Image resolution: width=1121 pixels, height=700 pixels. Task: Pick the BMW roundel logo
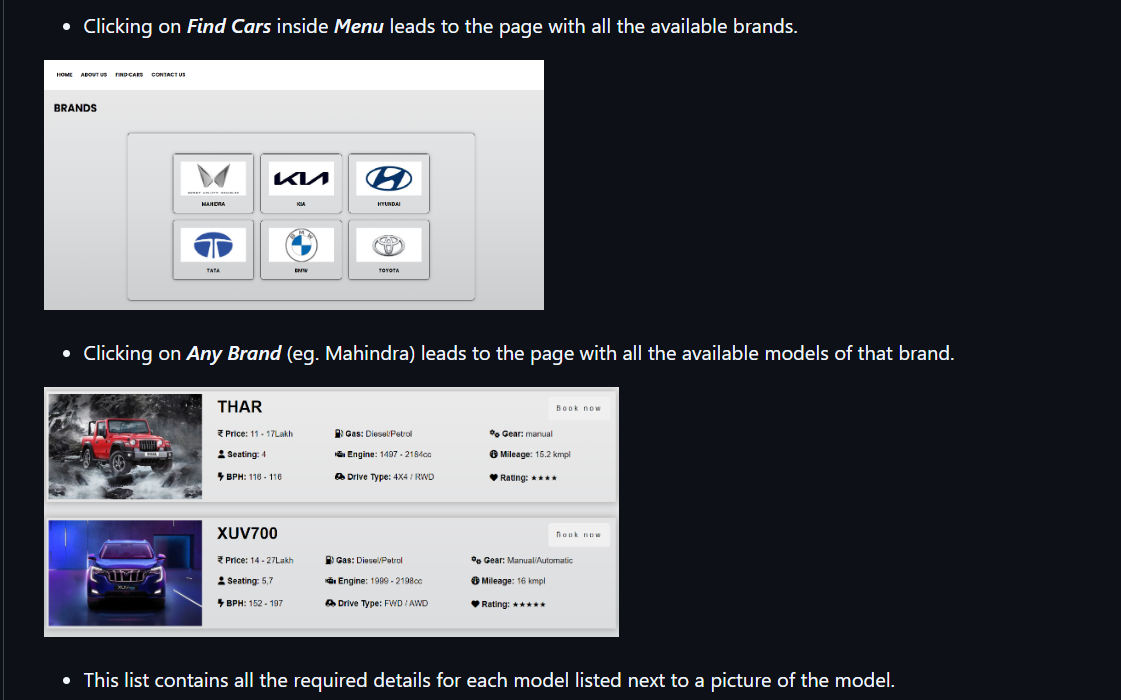coord(301,244)
